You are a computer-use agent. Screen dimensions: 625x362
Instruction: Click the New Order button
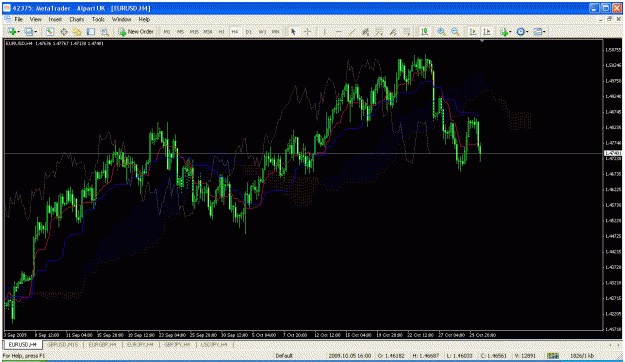(x=136, y=31)
